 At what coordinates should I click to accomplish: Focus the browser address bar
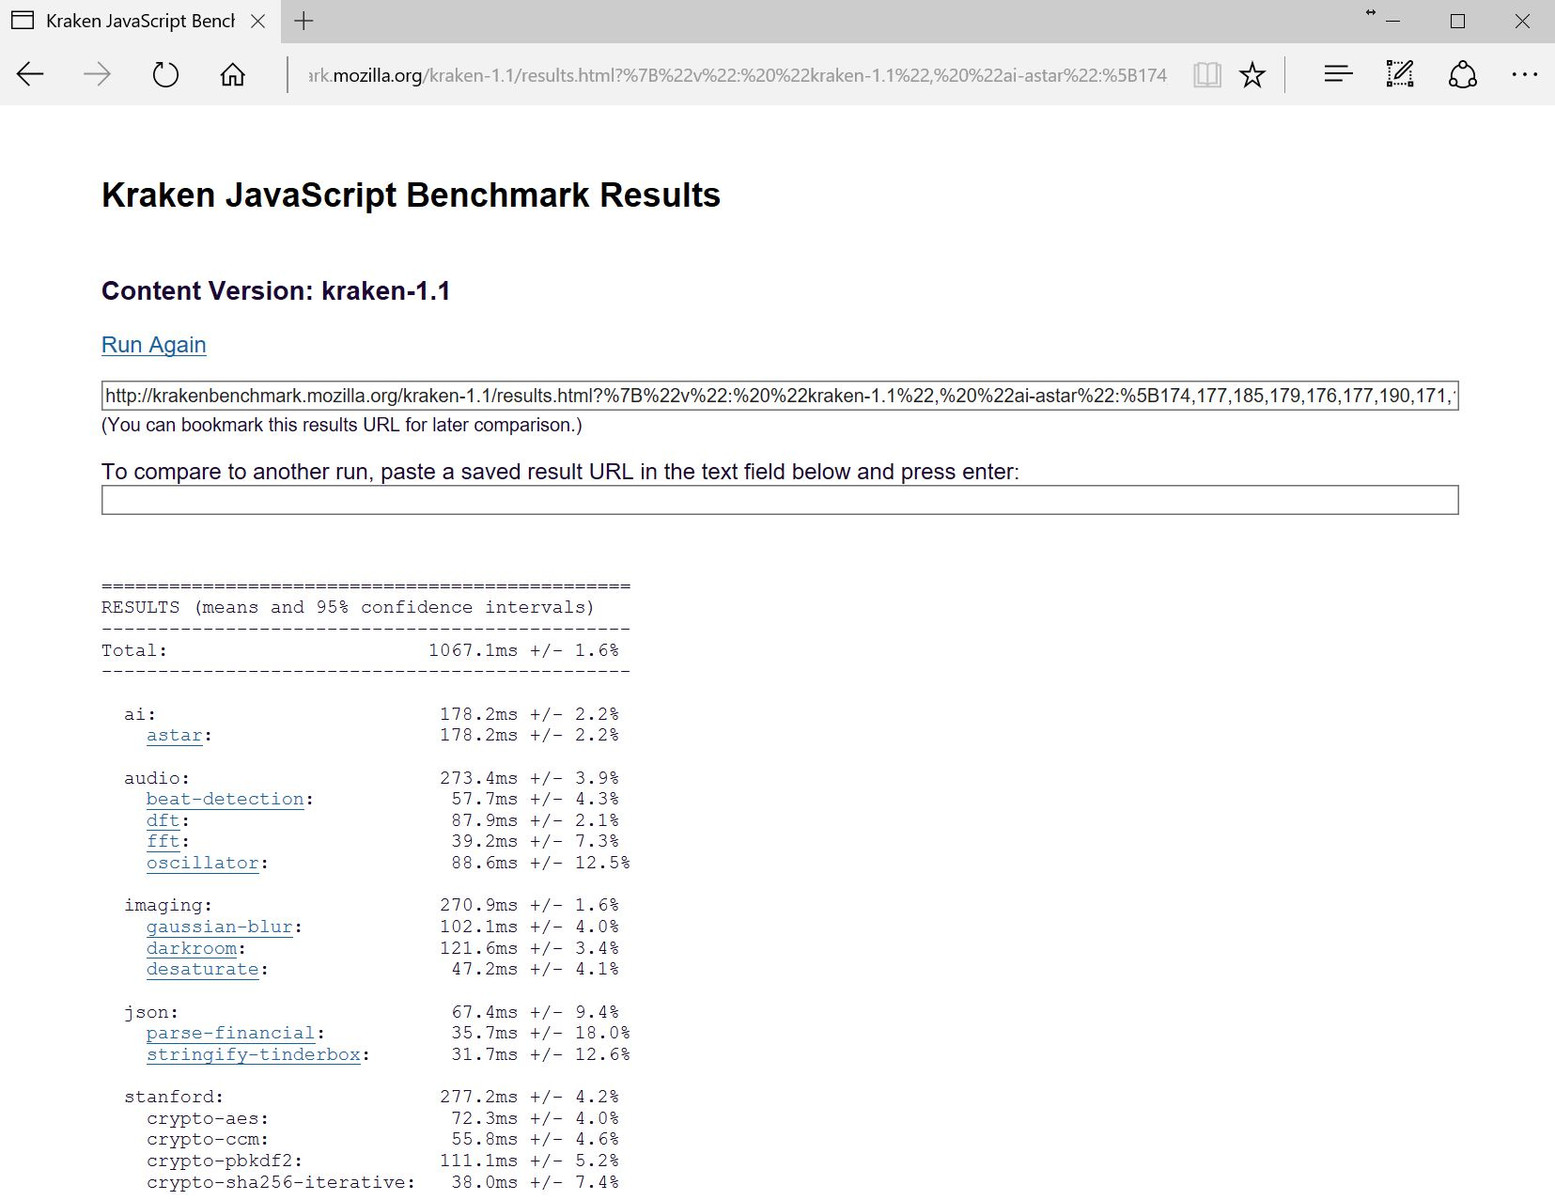[x=736, y=75]
